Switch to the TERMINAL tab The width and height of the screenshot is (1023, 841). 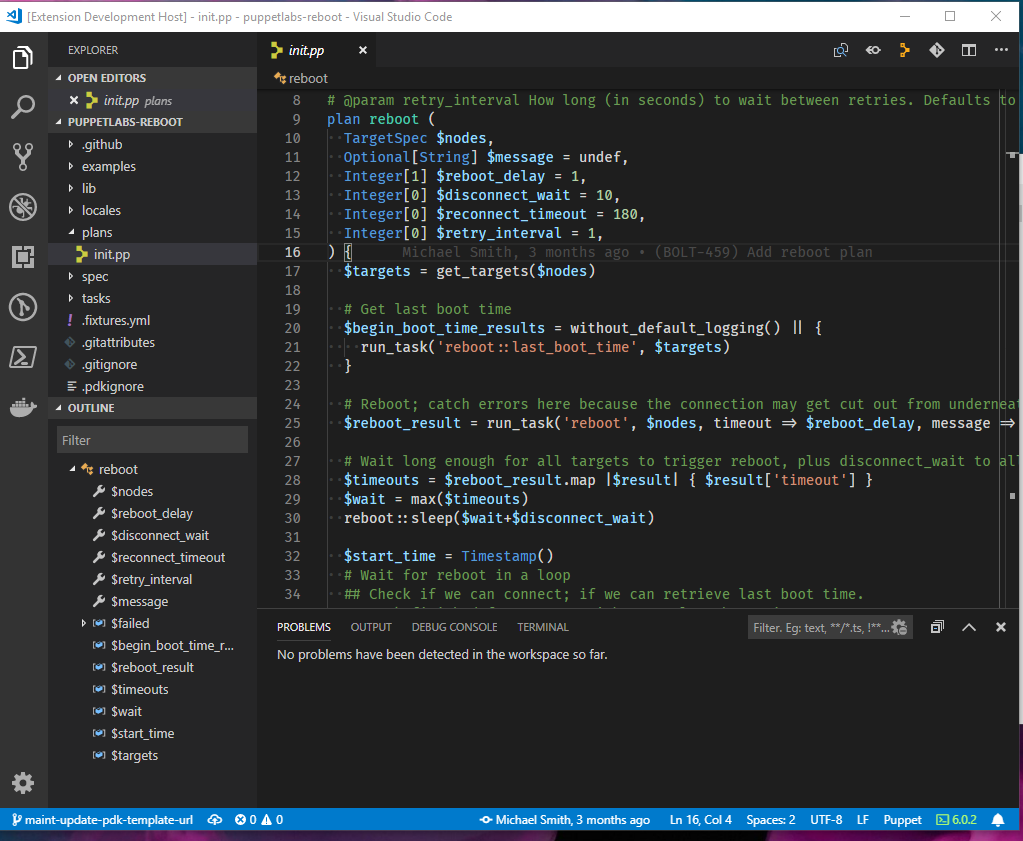[543, 627]
